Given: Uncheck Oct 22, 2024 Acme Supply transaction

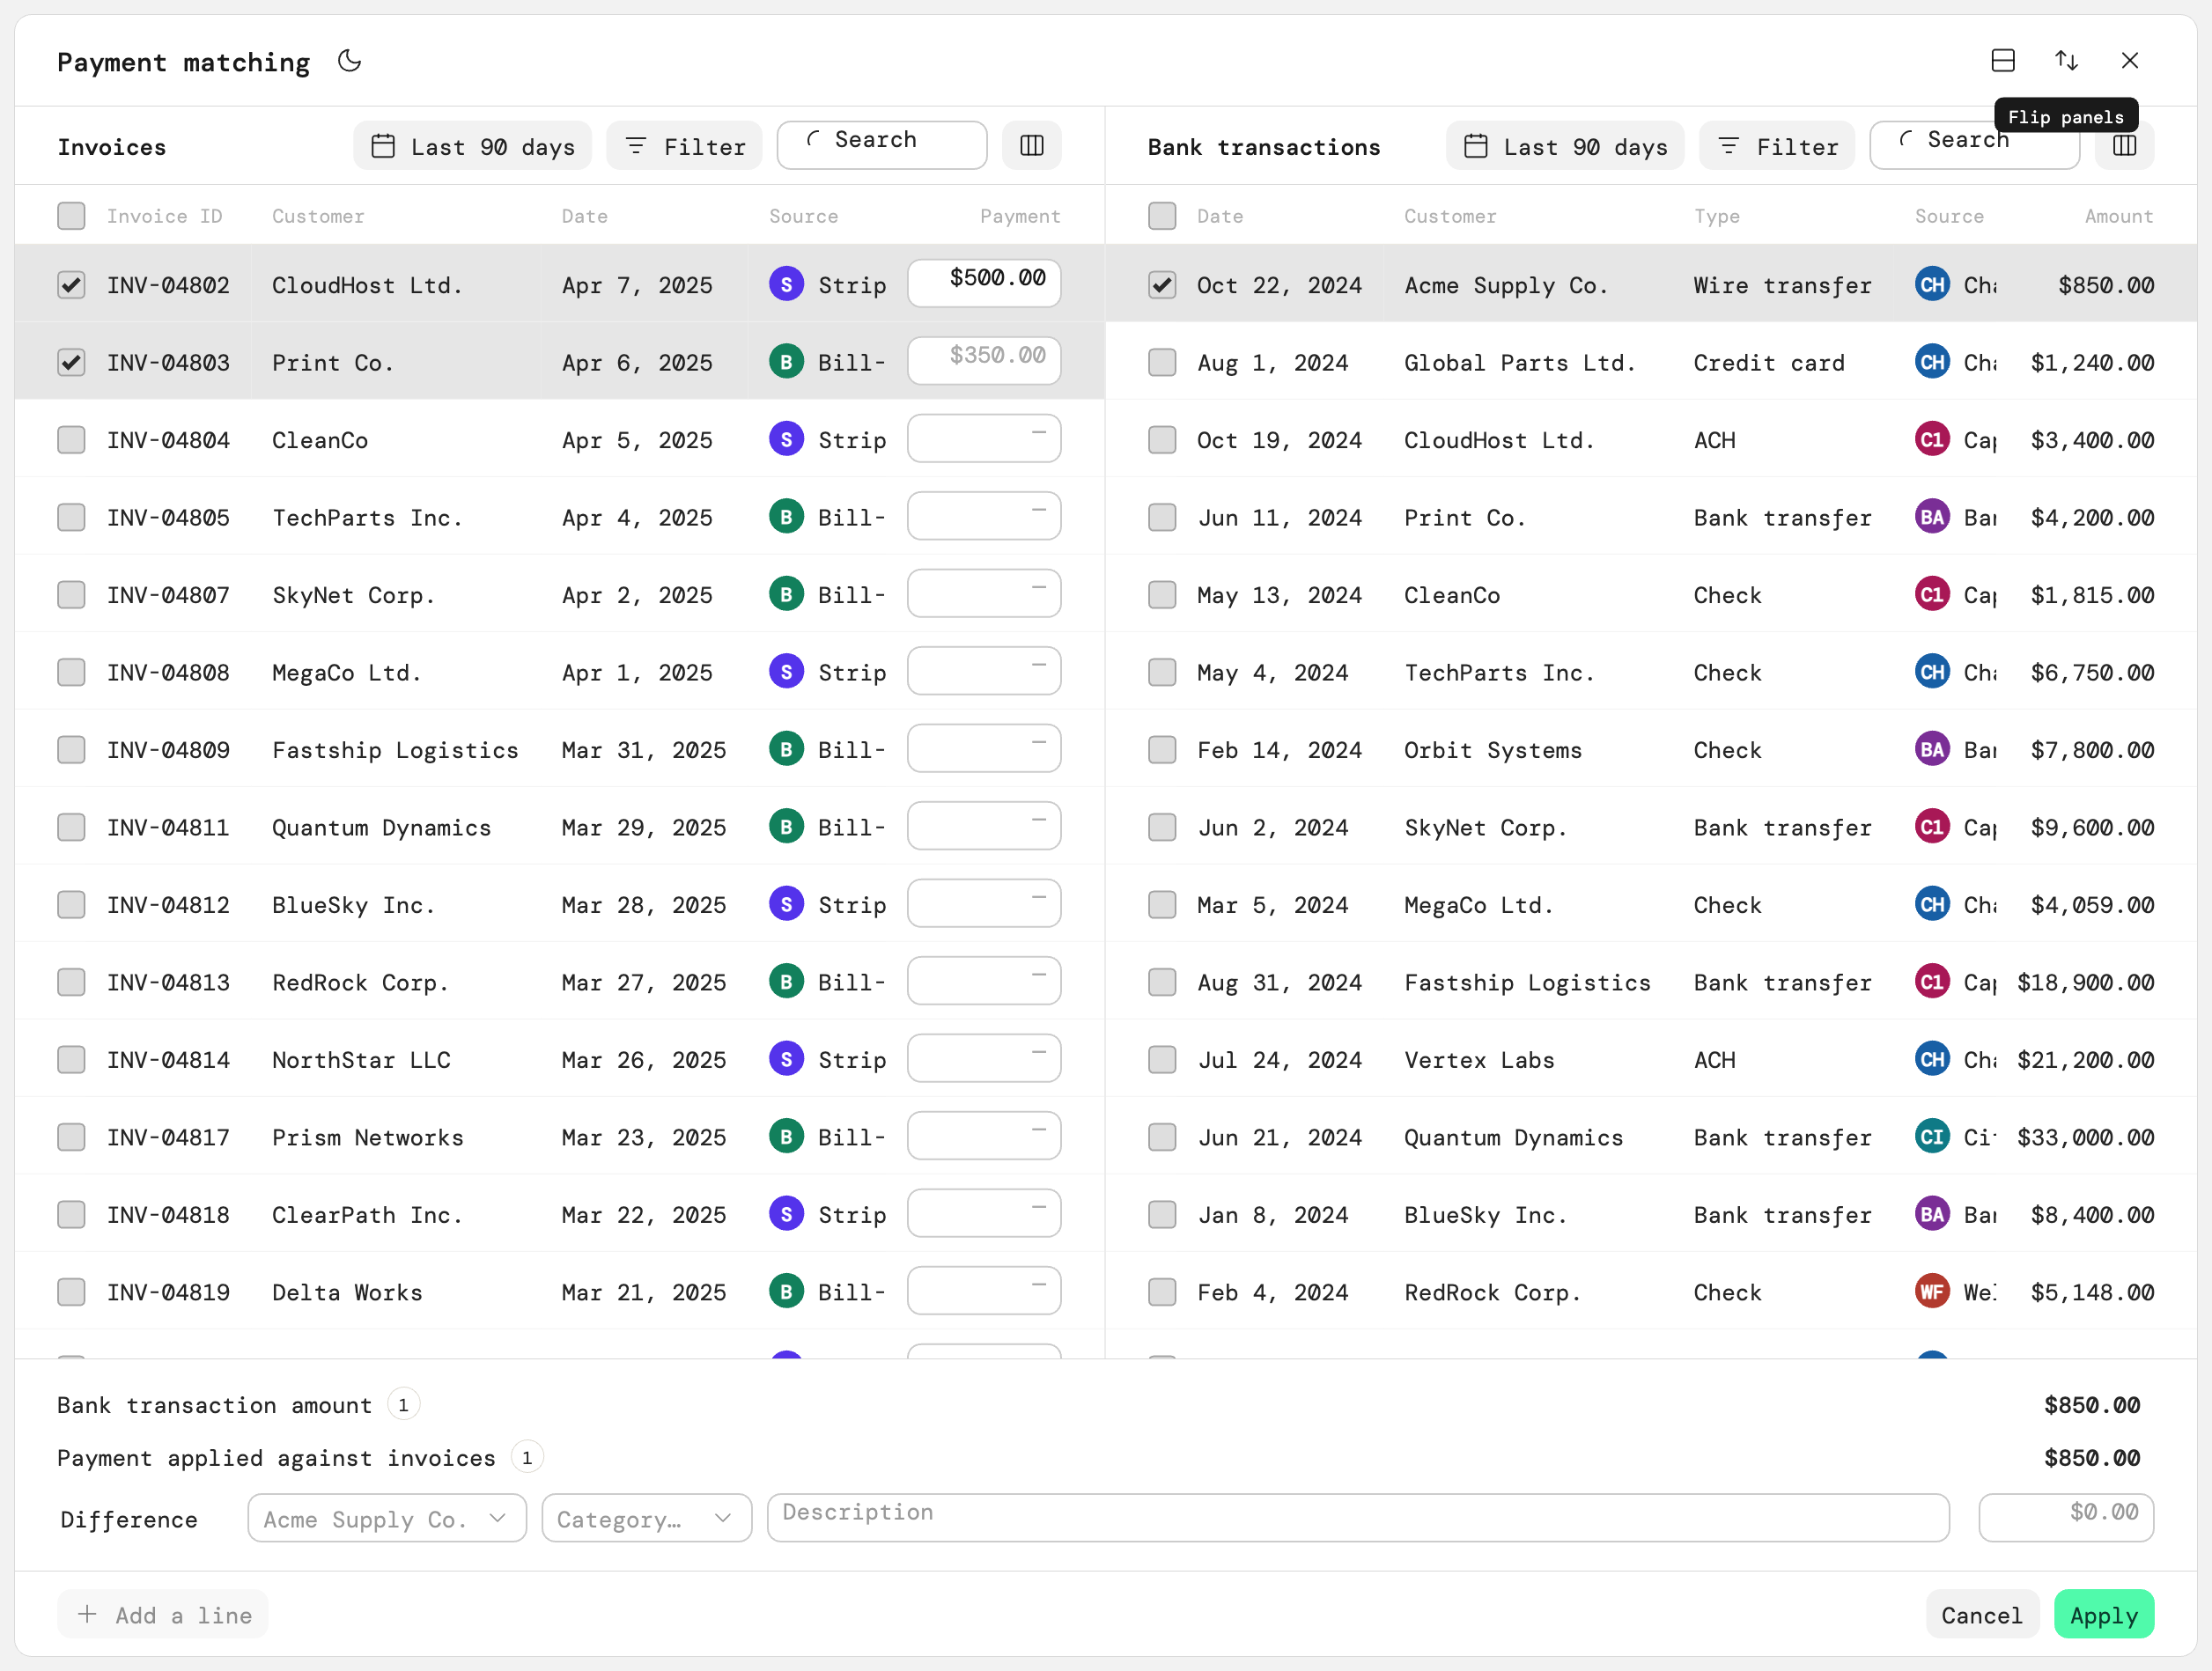Looking at the screenshot, I should click(1162, 285).
